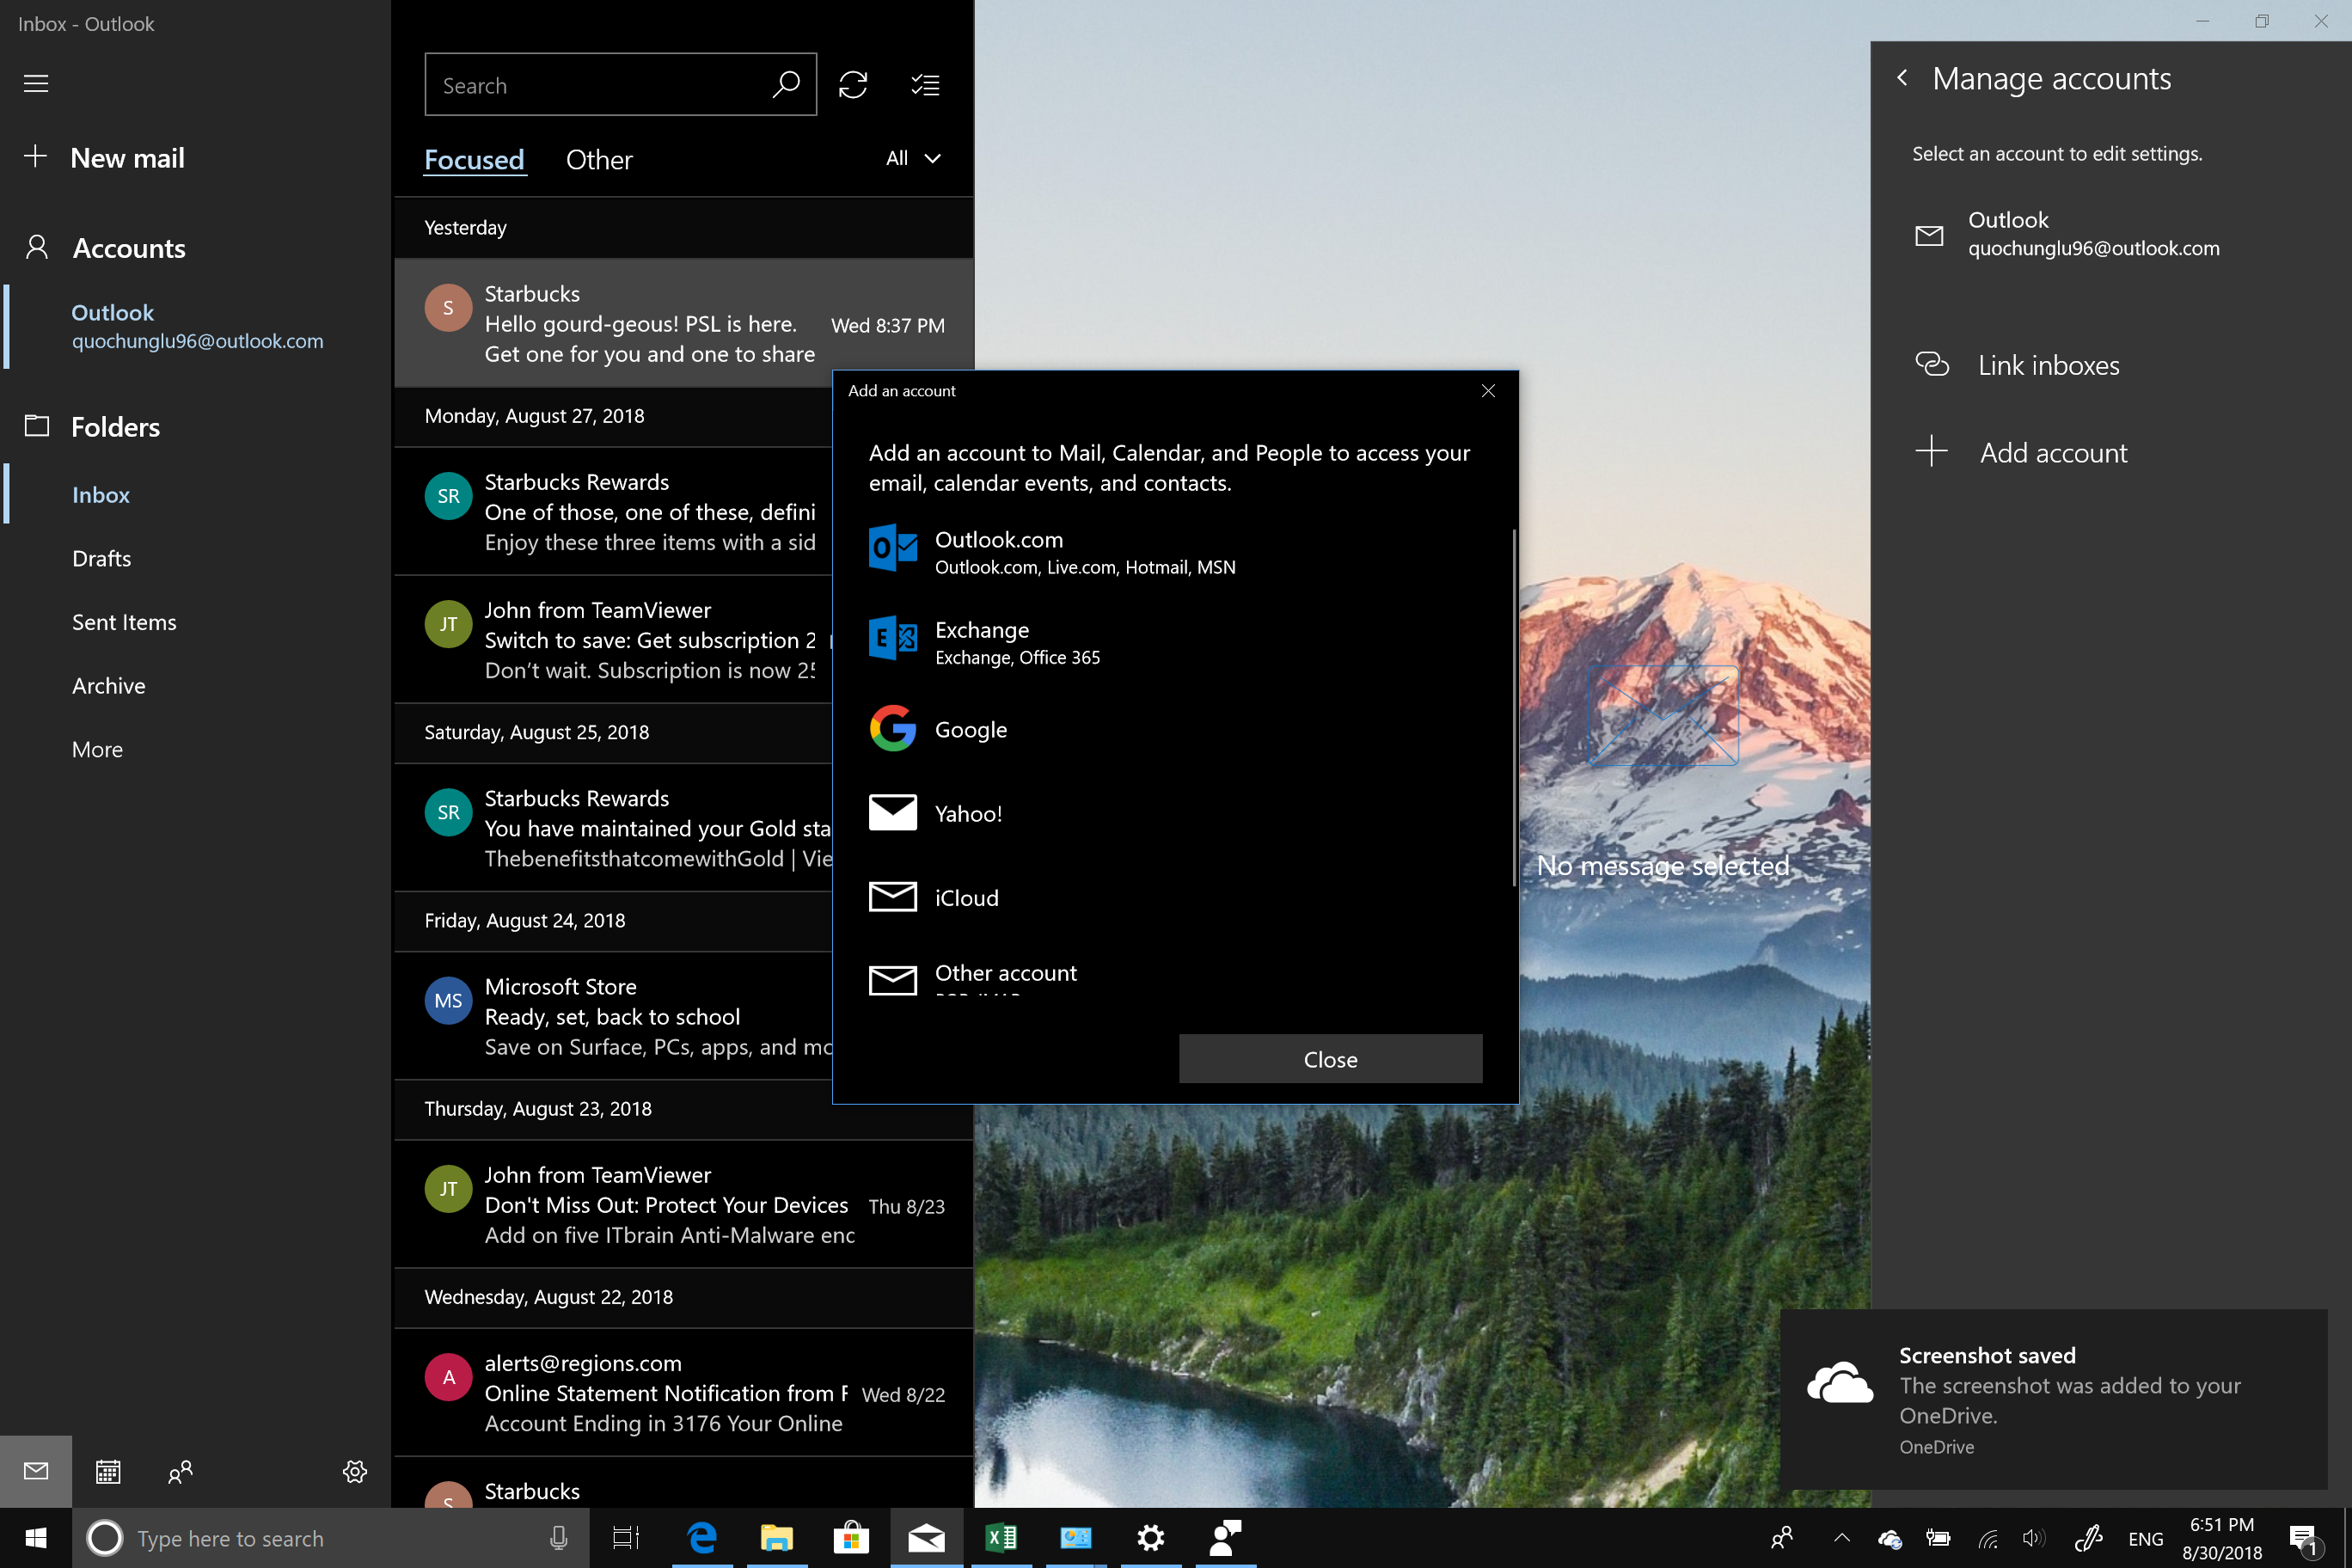Collapse the Yesterday date group header

[x=684, y=228]
